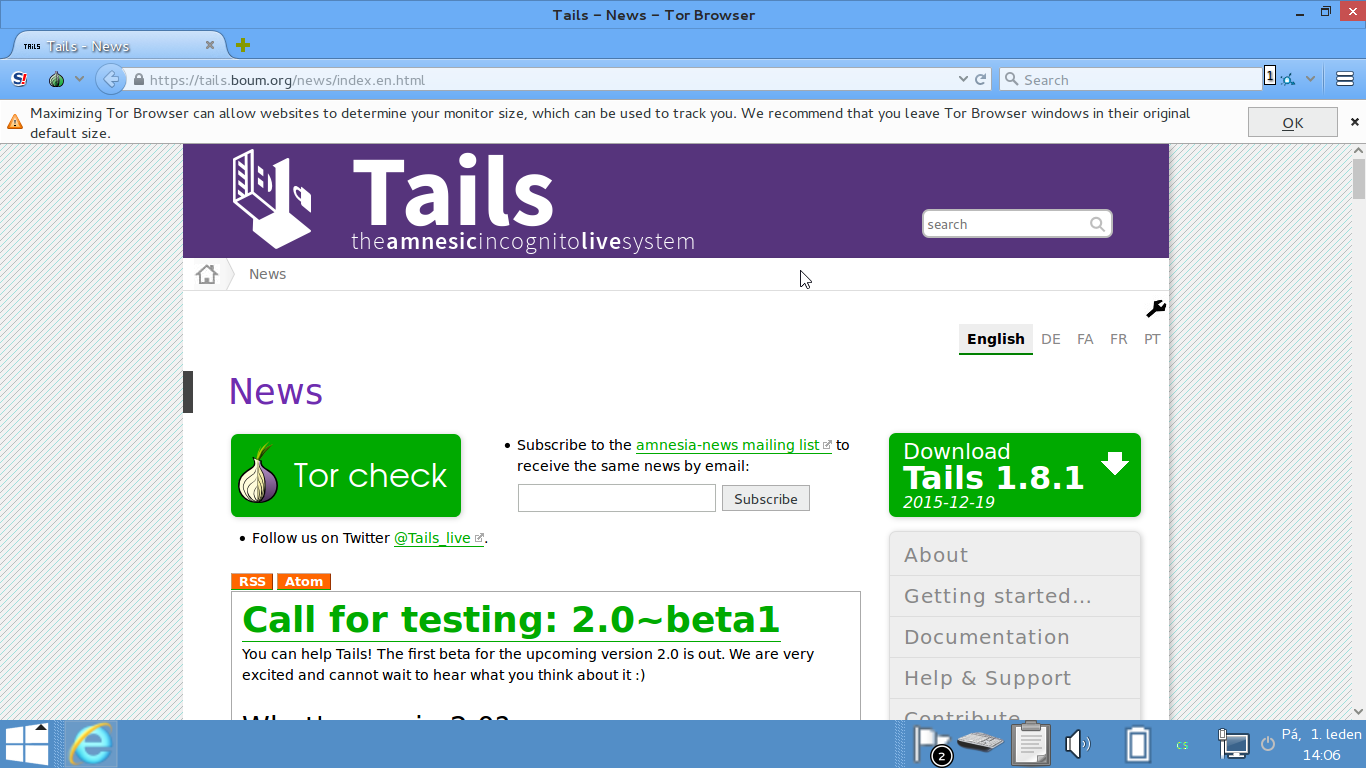Image resolution: width=1366 pixels, height=768 pixels.
Task: Open 'Call for testing: 2.0~beta1' article
Action: point(511,620)
